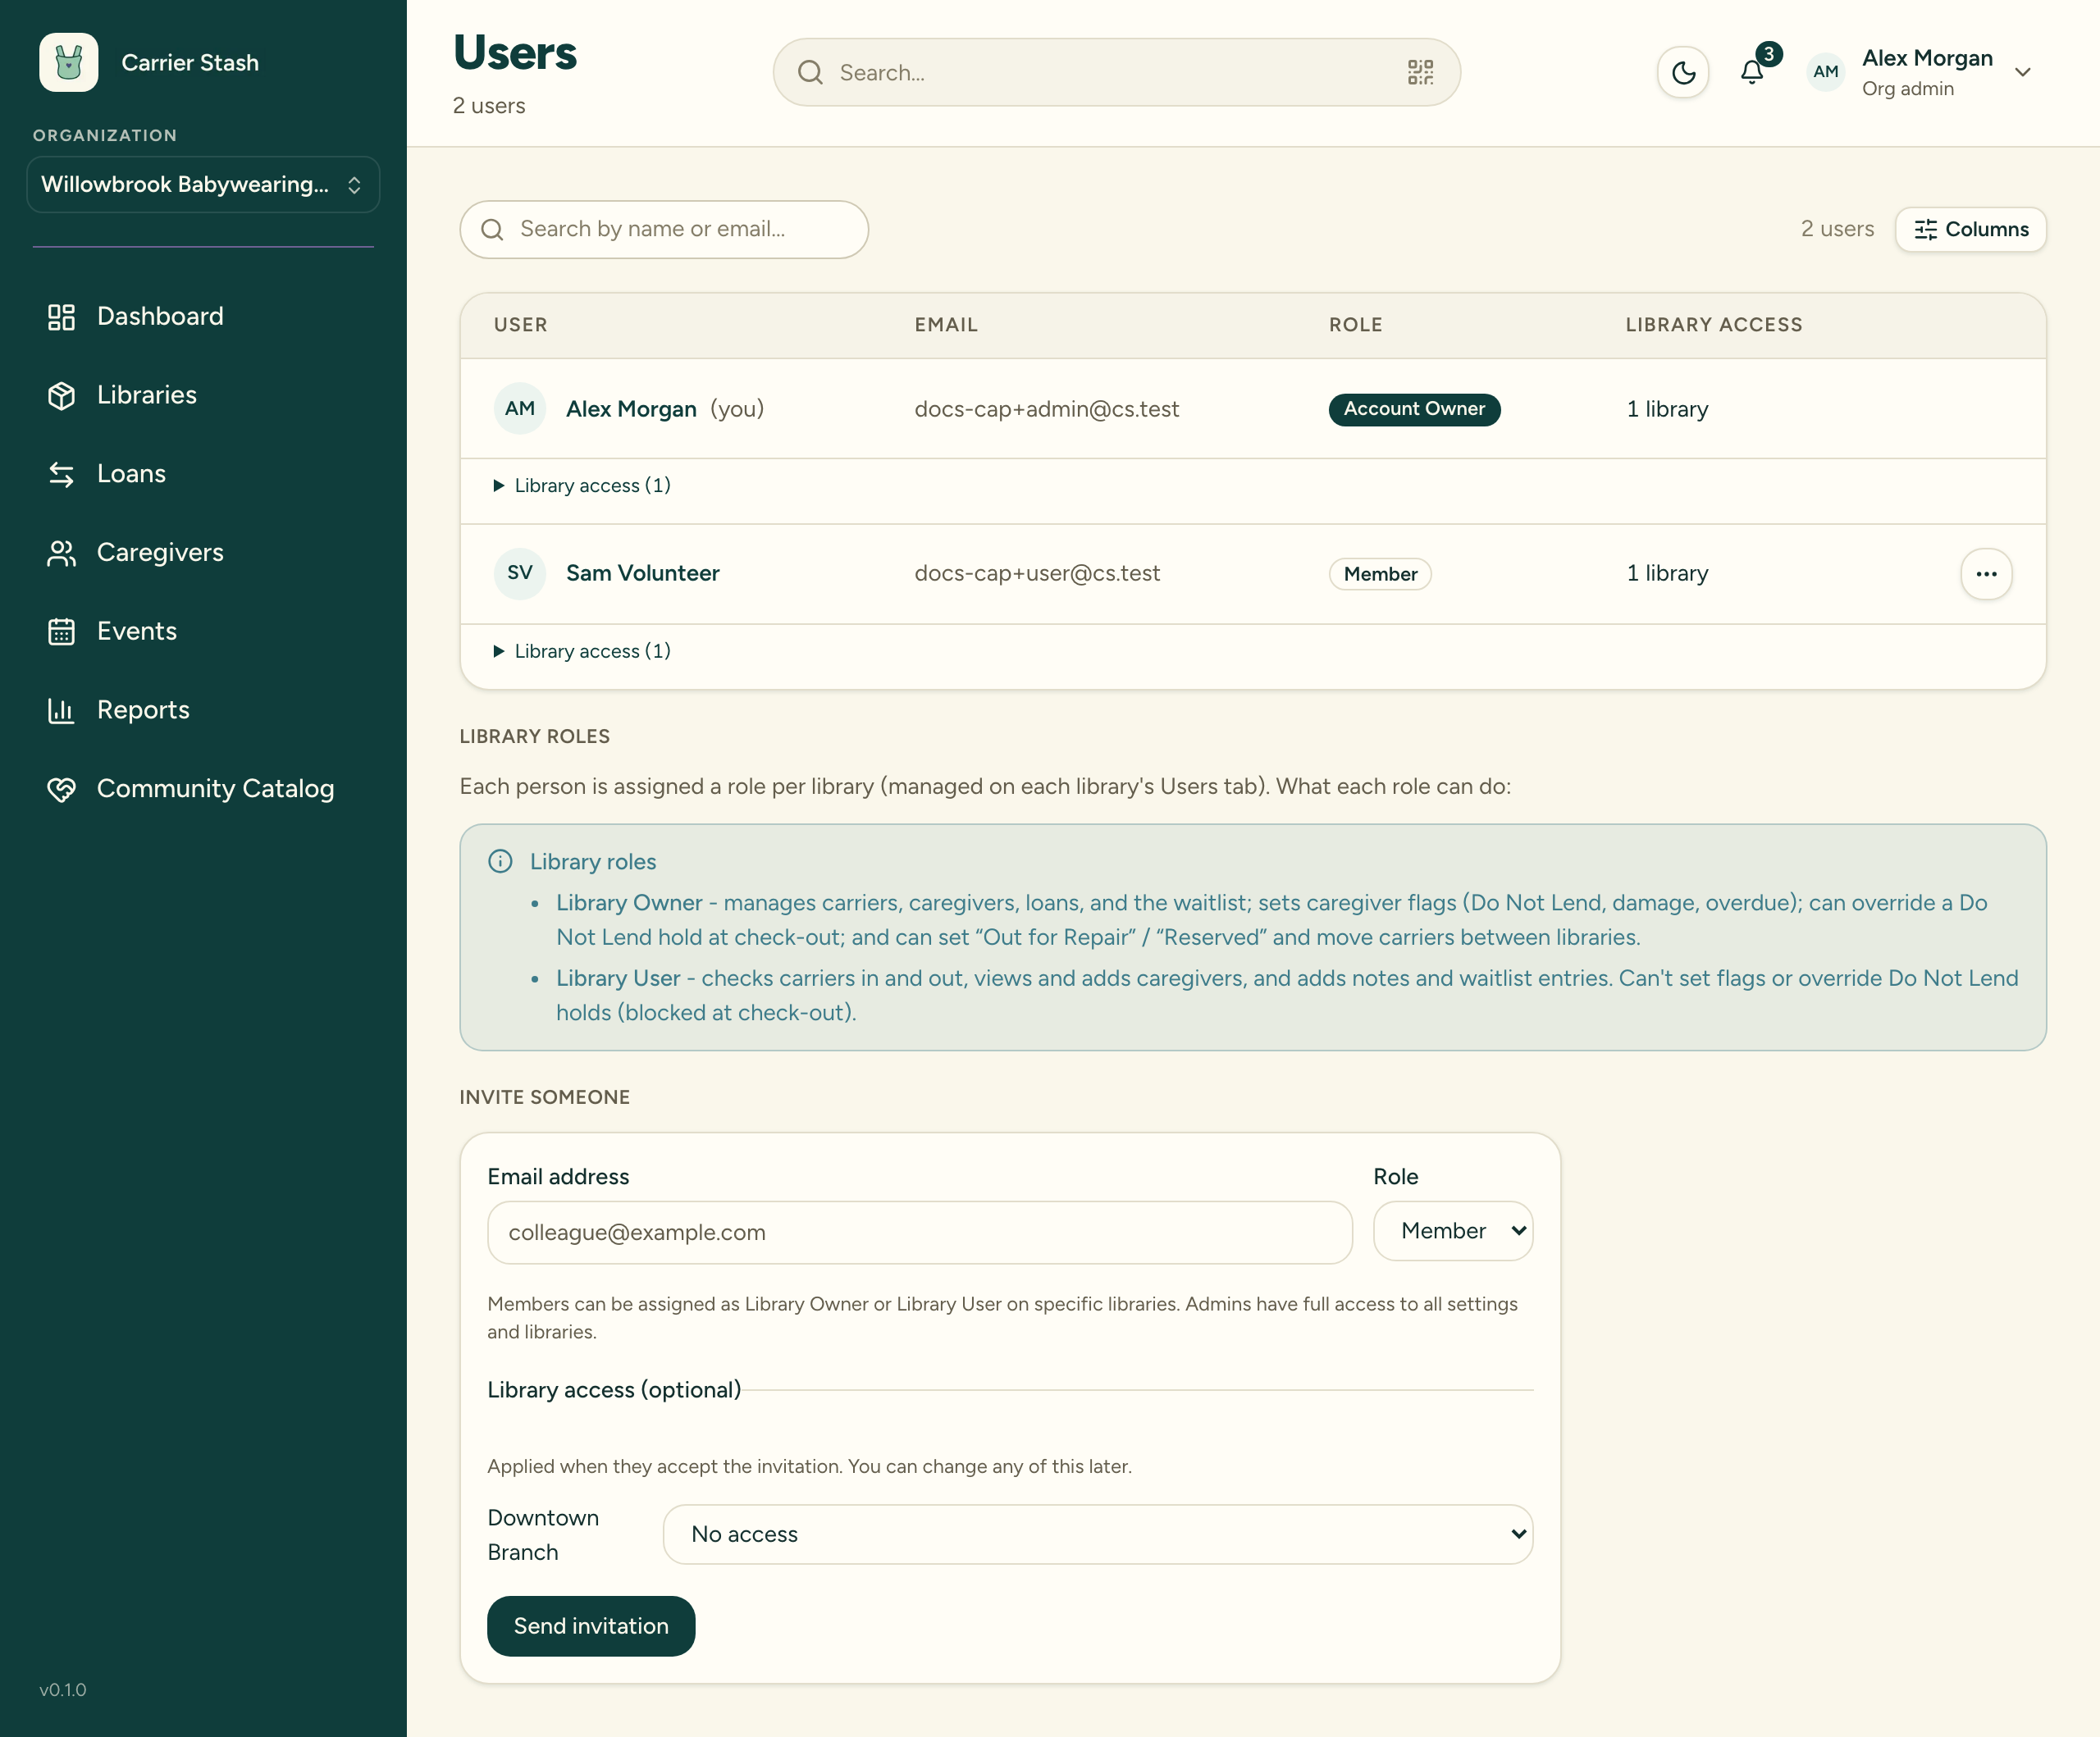2100x1737 pixels.
Task: Expand Library access under Sam Volunteer
Action: [582, 651]
